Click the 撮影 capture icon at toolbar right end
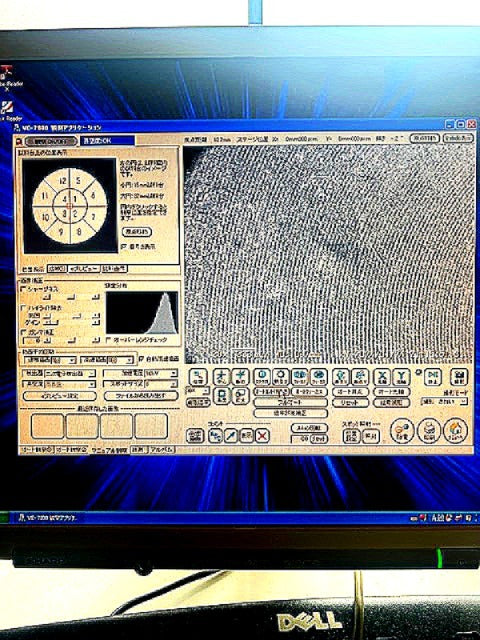 pos(459,378)
